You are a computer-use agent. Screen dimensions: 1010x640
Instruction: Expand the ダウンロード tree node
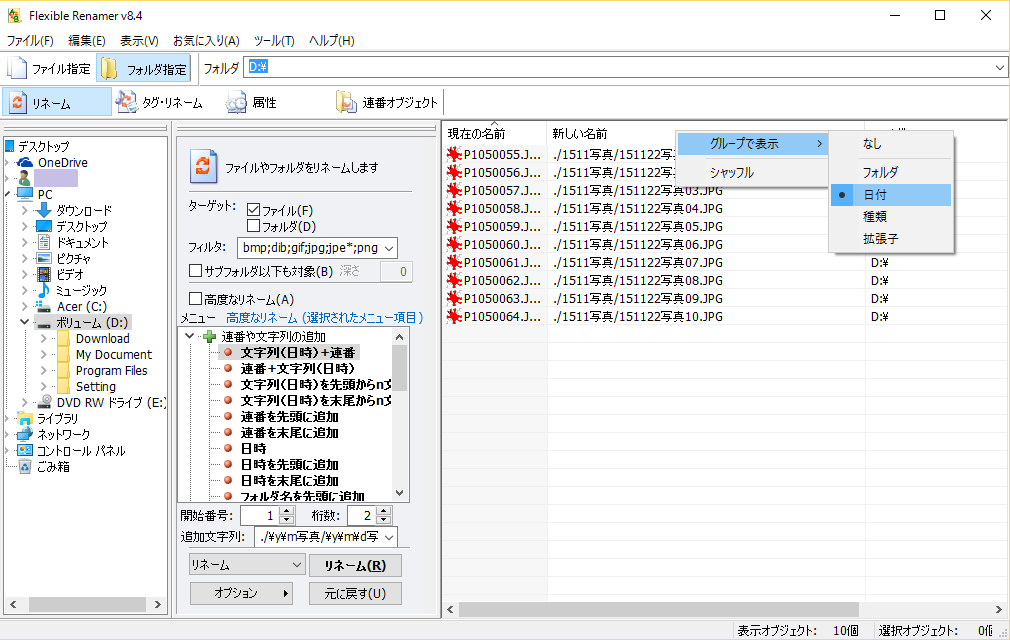point(24,210)
